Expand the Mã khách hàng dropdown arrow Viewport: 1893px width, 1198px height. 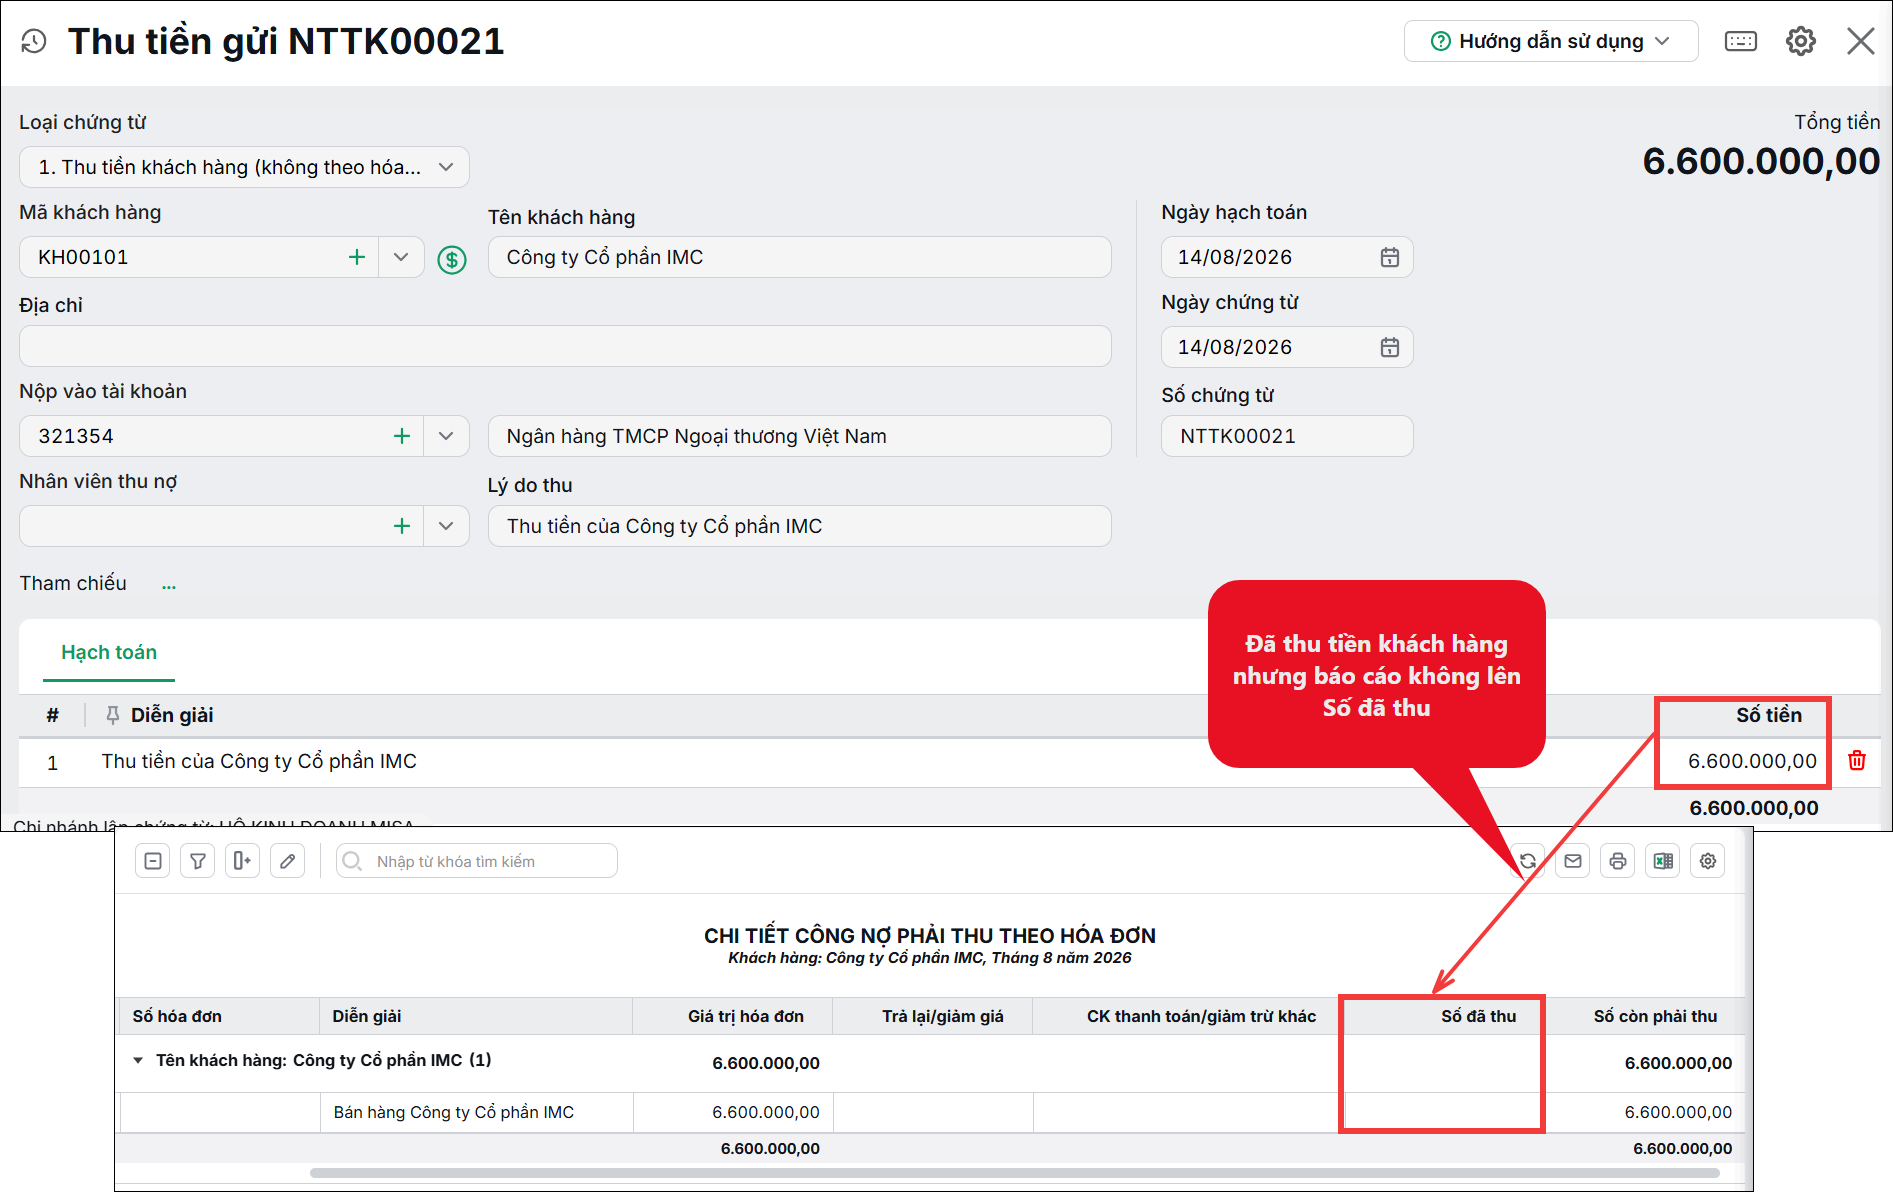pyautogui.click(x=401, y=257)
